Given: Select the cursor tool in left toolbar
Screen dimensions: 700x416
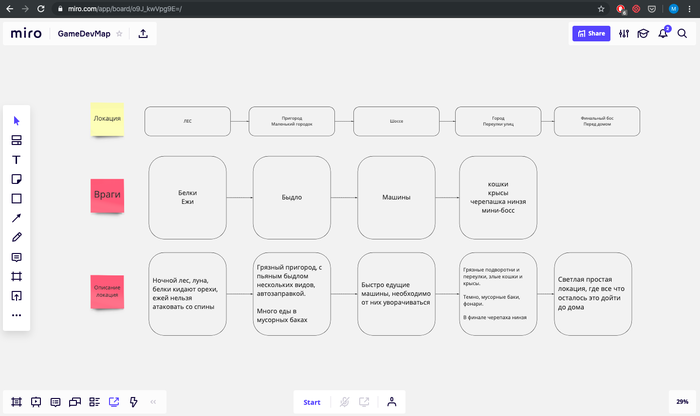Looking at the screenshot, I should 17,121.
